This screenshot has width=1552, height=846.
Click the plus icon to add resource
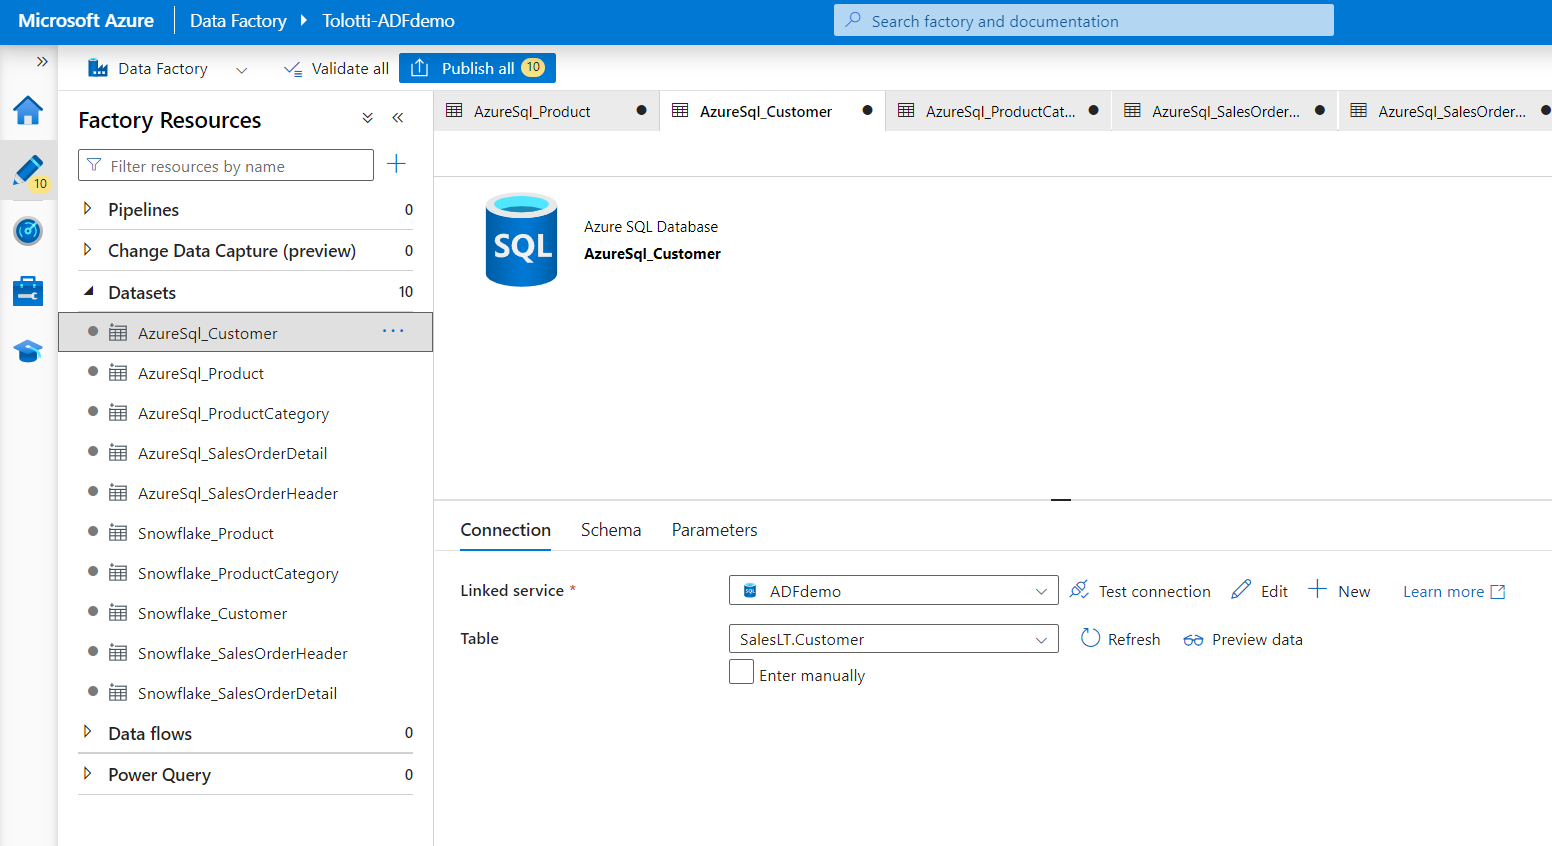[x=396, y=164]
